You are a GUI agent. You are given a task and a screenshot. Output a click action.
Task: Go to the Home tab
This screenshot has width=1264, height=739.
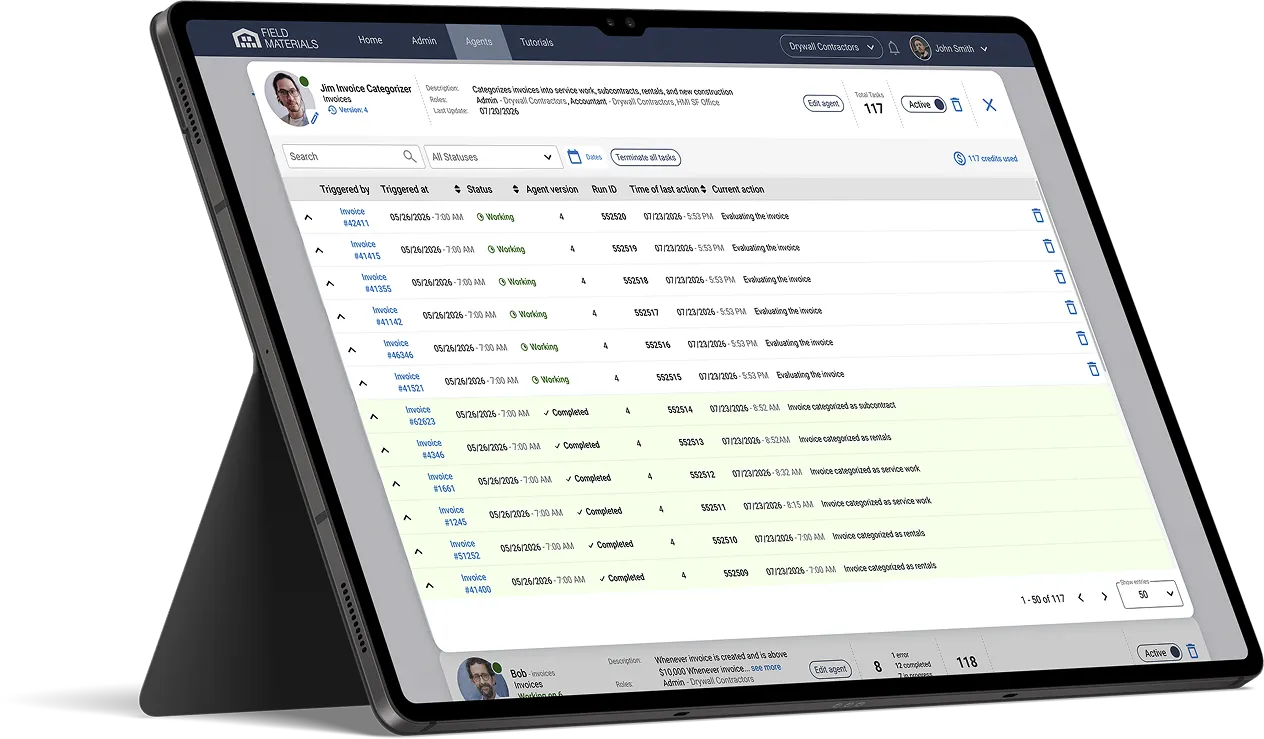tap(370, 41)
